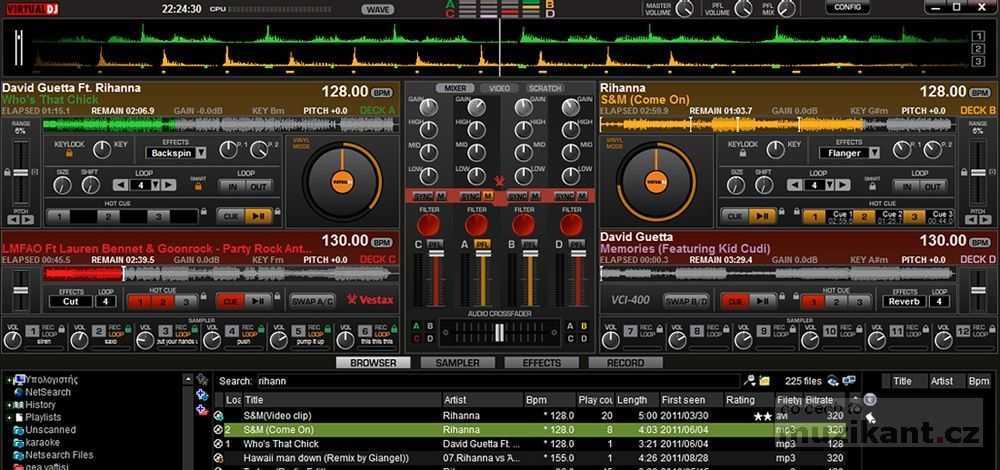
Task: Switch to the EFFECTS tab
Action: point(541,363)
